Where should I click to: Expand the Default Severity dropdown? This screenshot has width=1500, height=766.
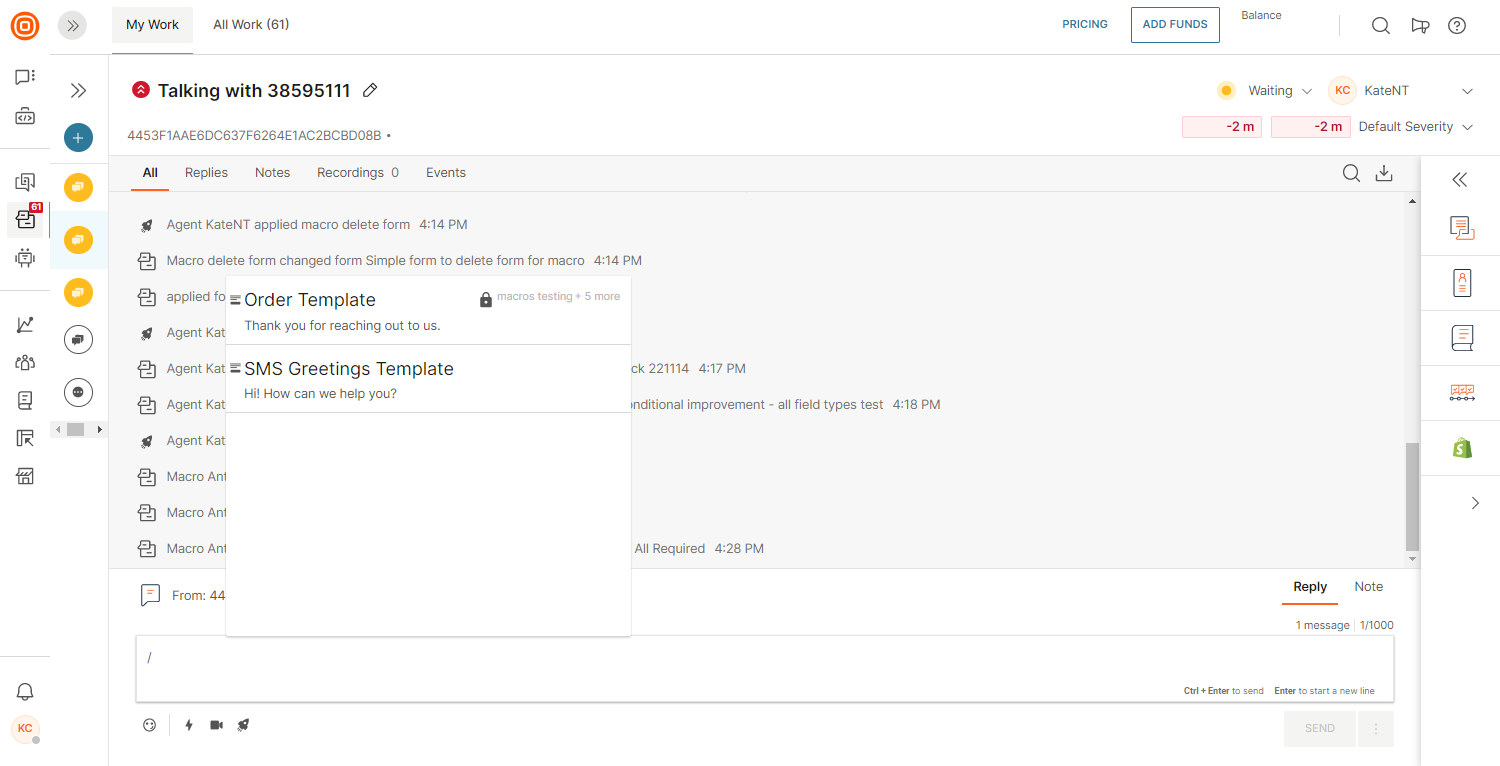pyautogui.click(x=1415, y=127)
